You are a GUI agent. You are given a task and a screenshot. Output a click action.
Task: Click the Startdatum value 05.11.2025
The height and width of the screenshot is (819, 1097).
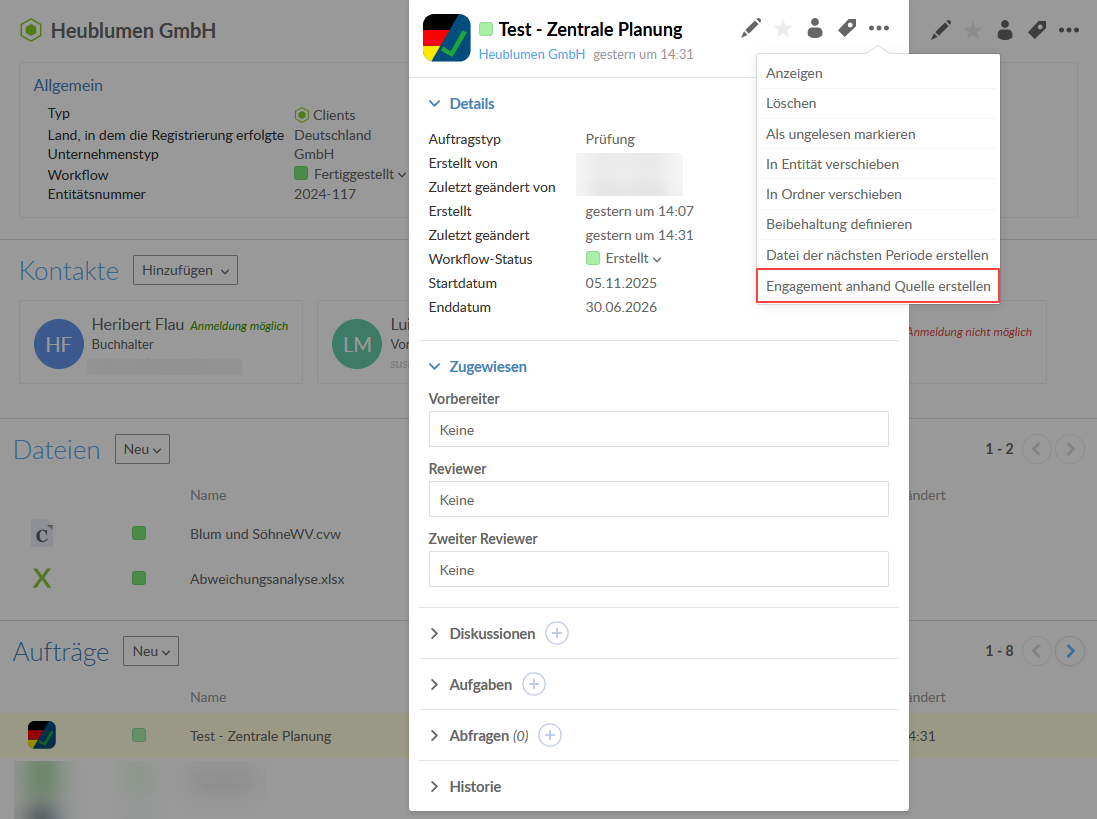[x=621, y=283]
